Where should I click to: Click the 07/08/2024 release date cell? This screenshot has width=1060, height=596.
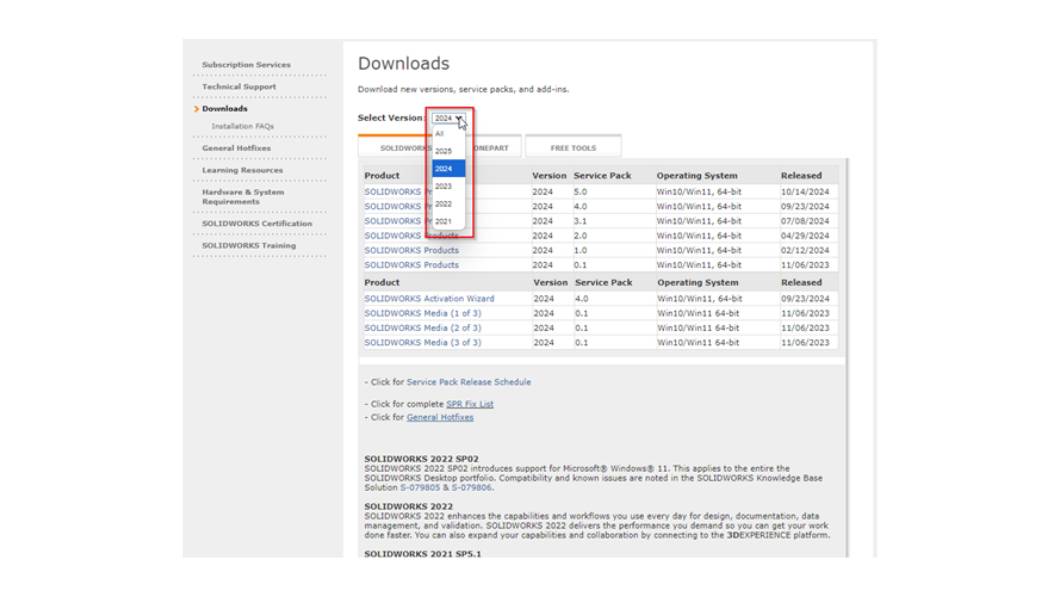tap(804, 221)
